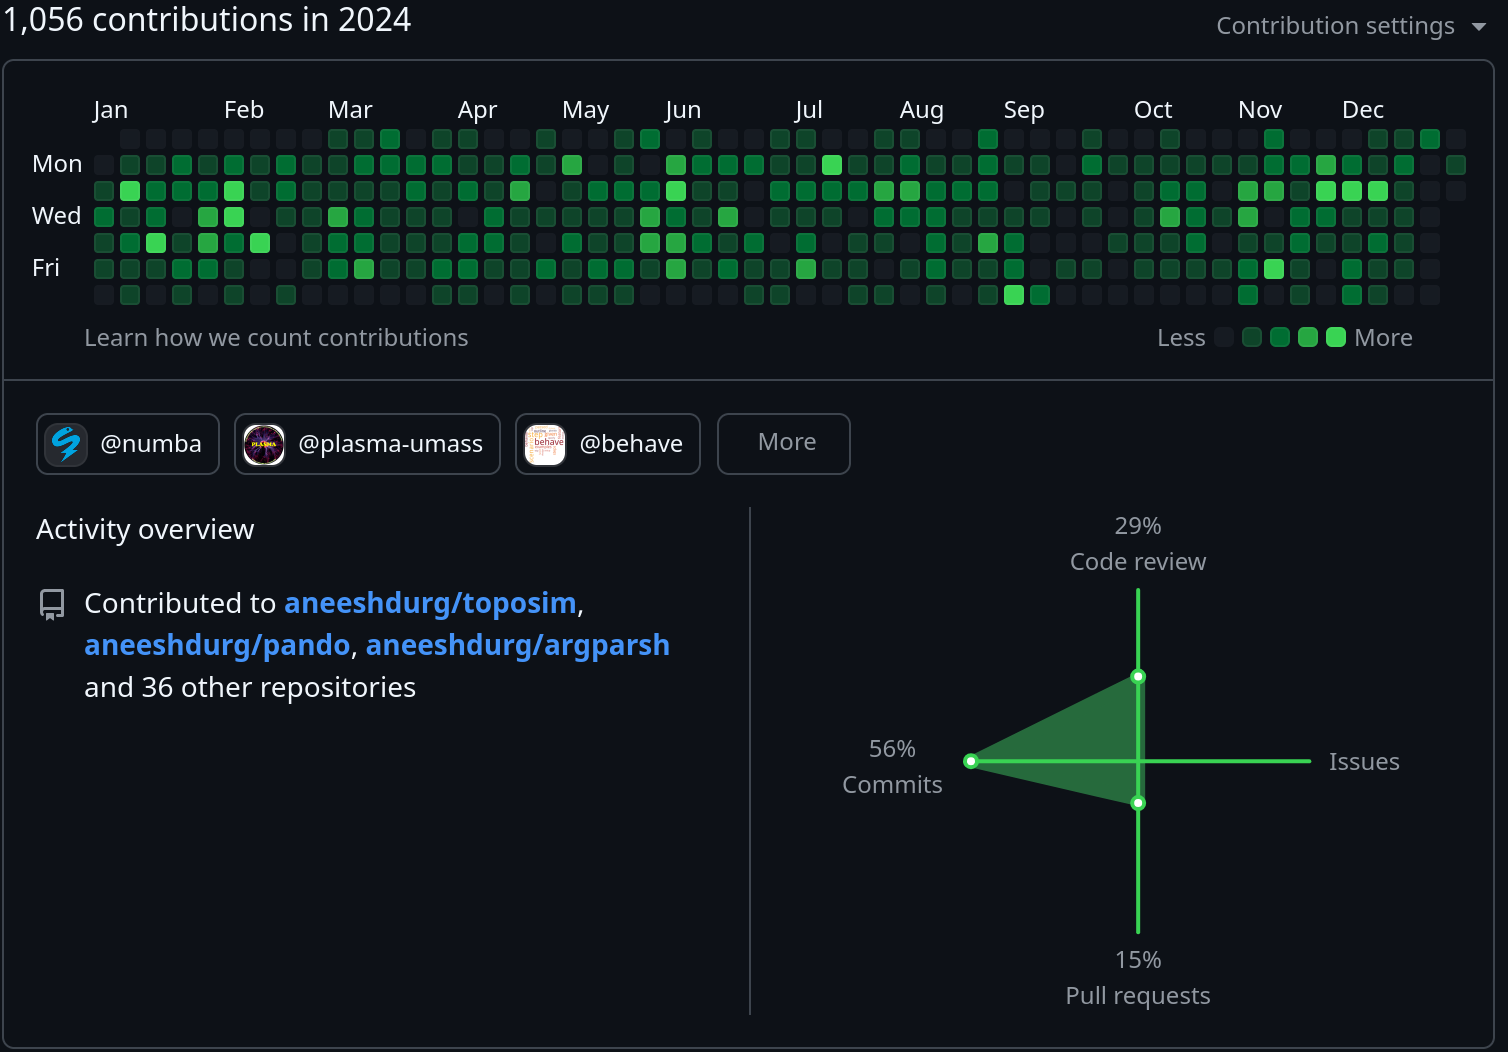The height and width of the screenshot is (1052, 1508).
Task: Click the Wed weekday label
Action: pyautogui.click(x=56, y=216)
